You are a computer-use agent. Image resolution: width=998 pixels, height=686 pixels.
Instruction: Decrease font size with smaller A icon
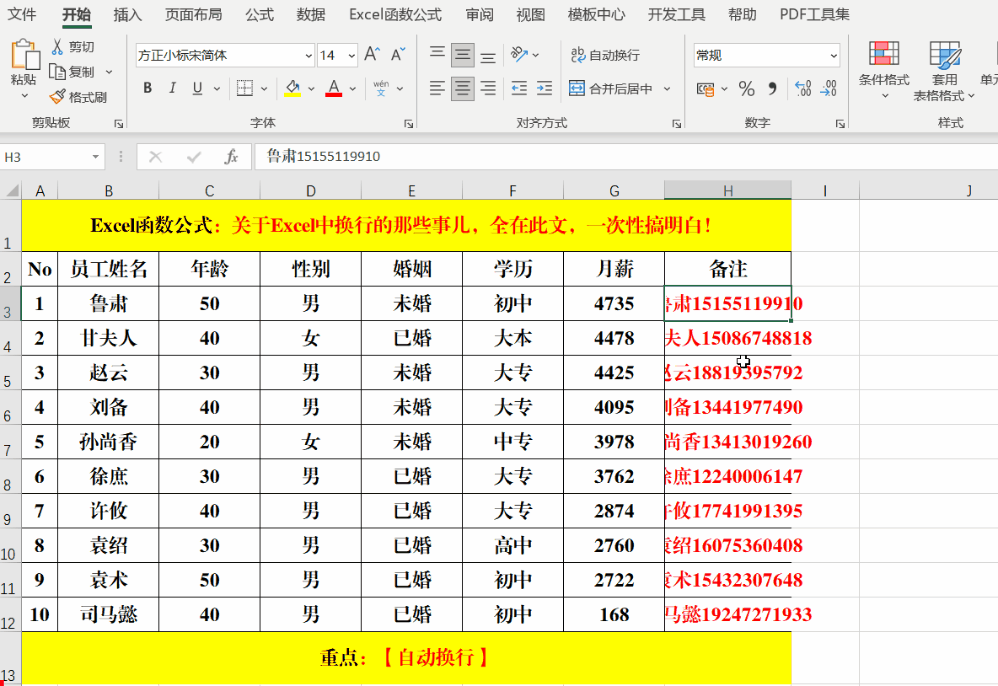click(398, 55)
